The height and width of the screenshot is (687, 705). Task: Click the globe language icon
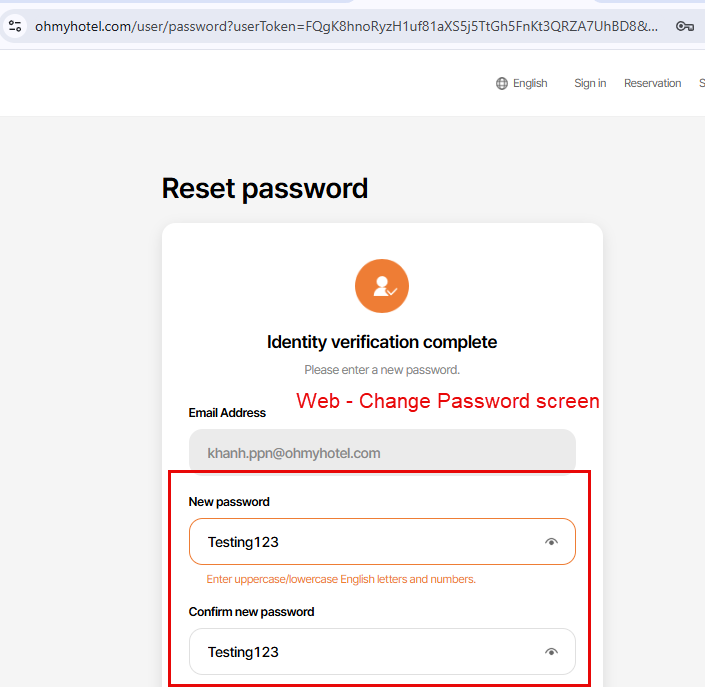(502, 84)
